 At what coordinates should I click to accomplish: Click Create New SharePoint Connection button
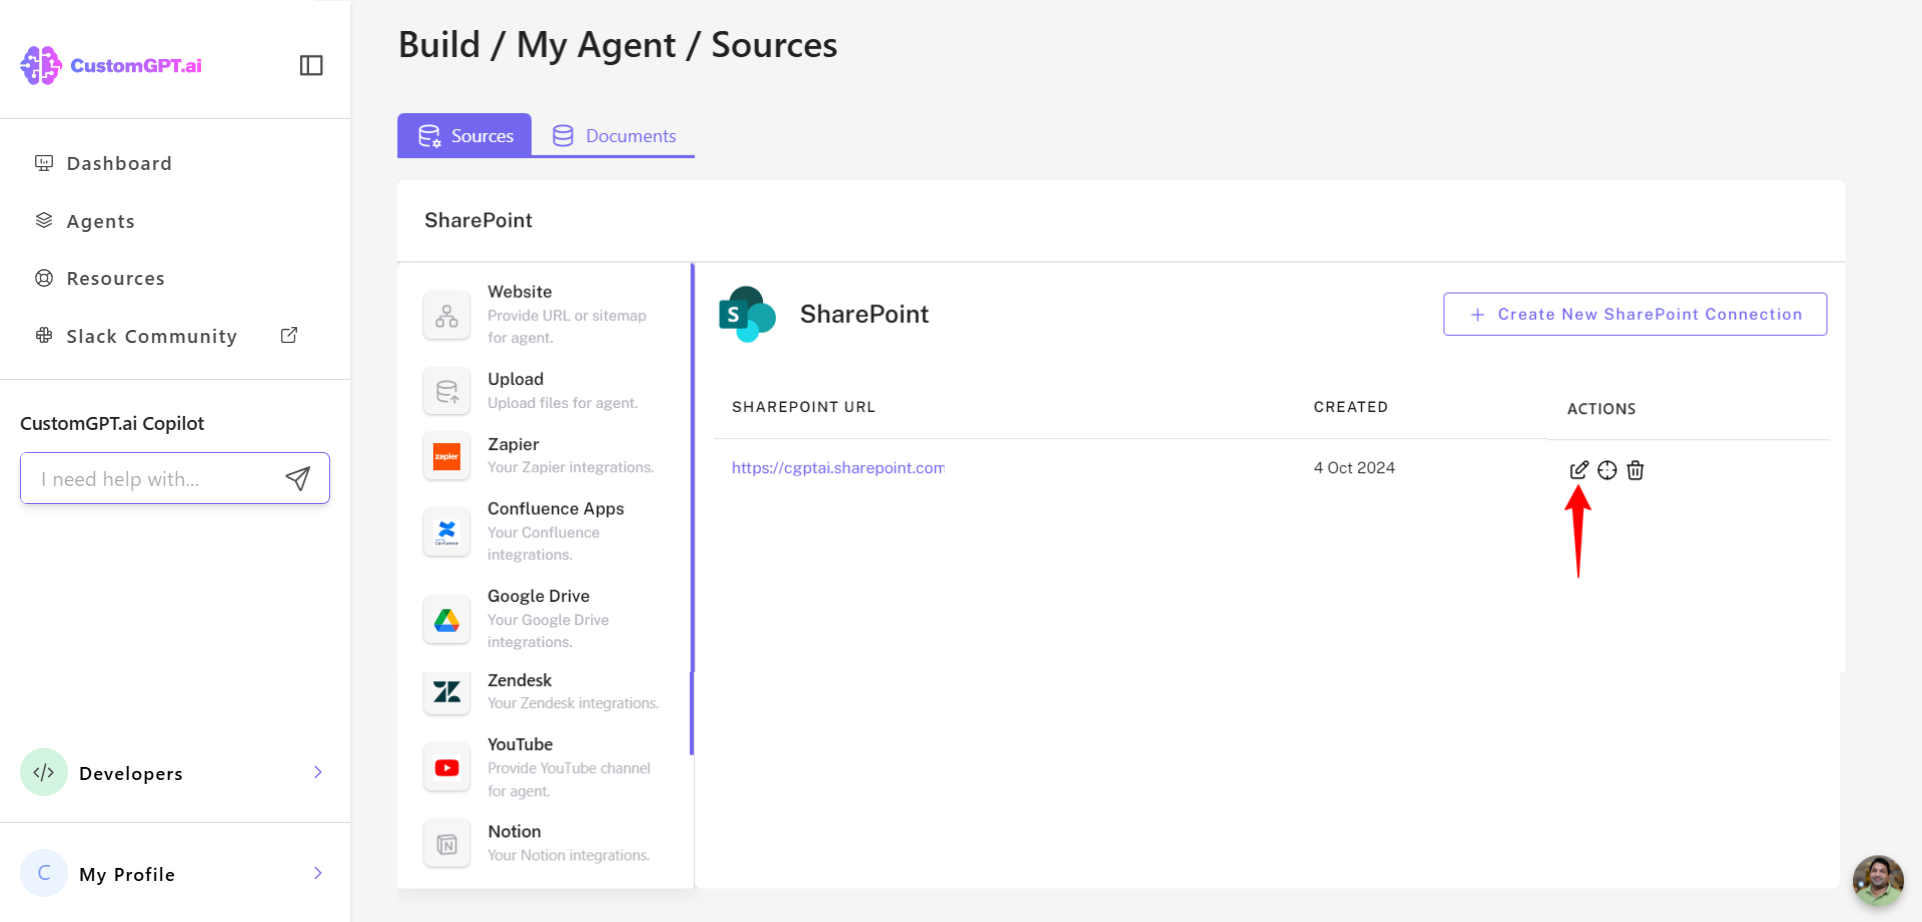coord(1635,314)
